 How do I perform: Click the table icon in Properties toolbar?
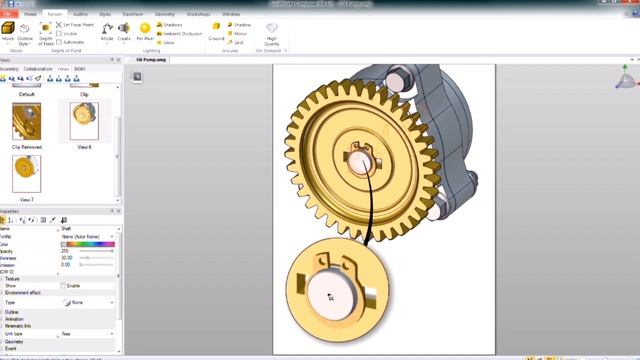43,220
